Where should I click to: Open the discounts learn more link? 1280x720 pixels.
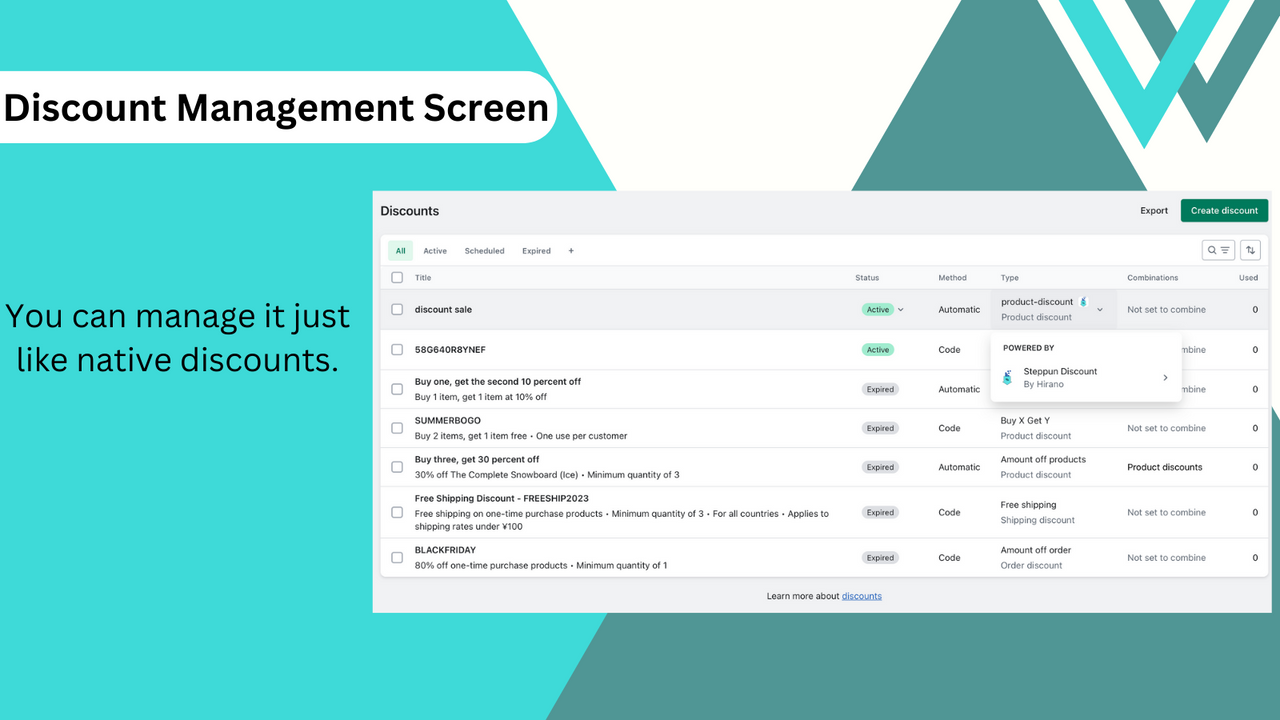(x=861, y=595)
